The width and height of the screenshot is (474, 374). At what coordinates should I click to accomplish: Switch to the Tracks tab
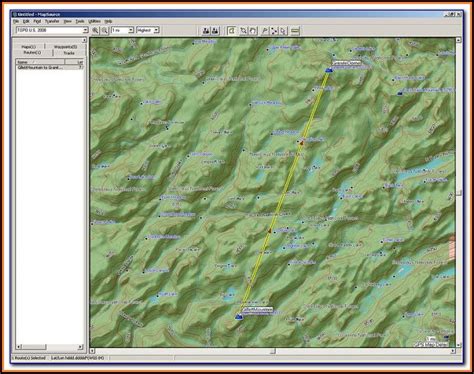point(69,53)
